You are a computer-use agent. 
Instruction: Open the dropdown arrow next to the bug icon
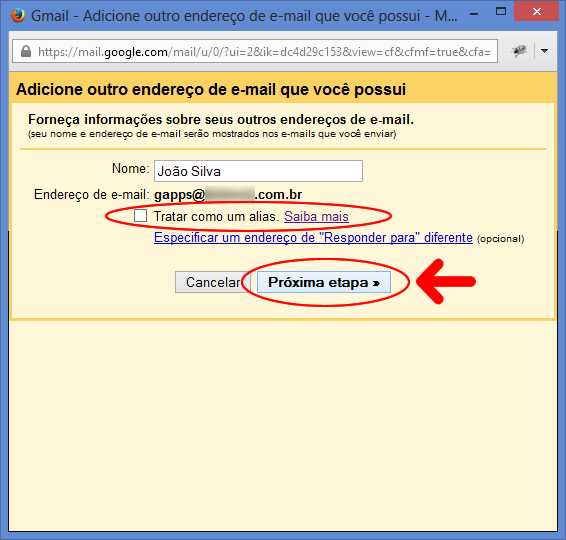coord(544,51)
